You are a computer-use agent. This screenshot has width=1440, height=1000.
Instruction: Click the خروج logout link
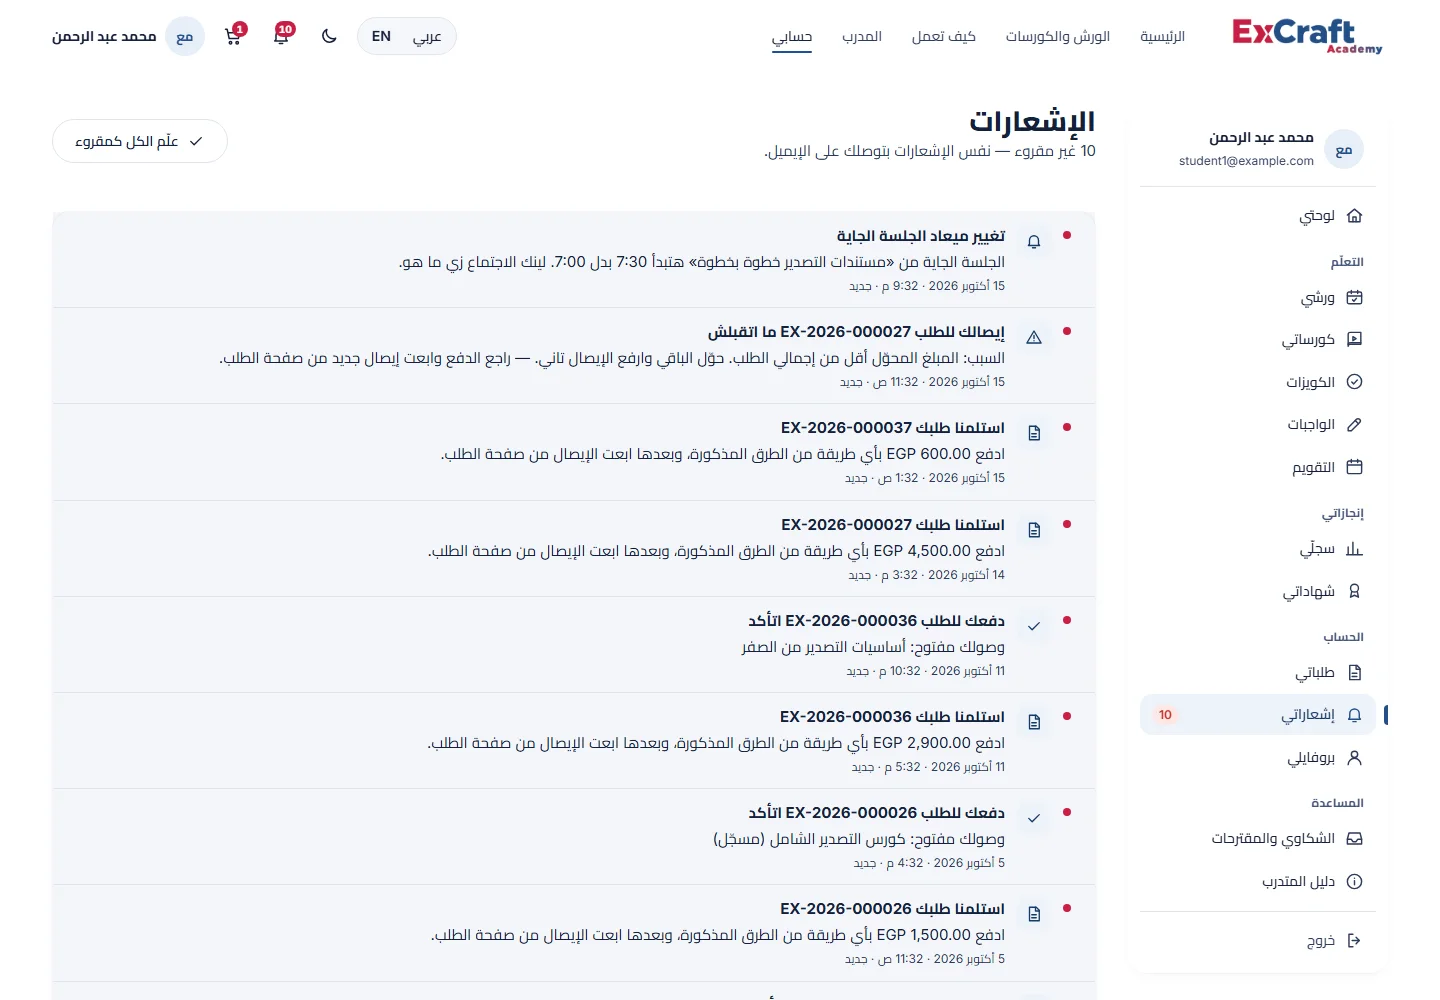pos(1258,940)
